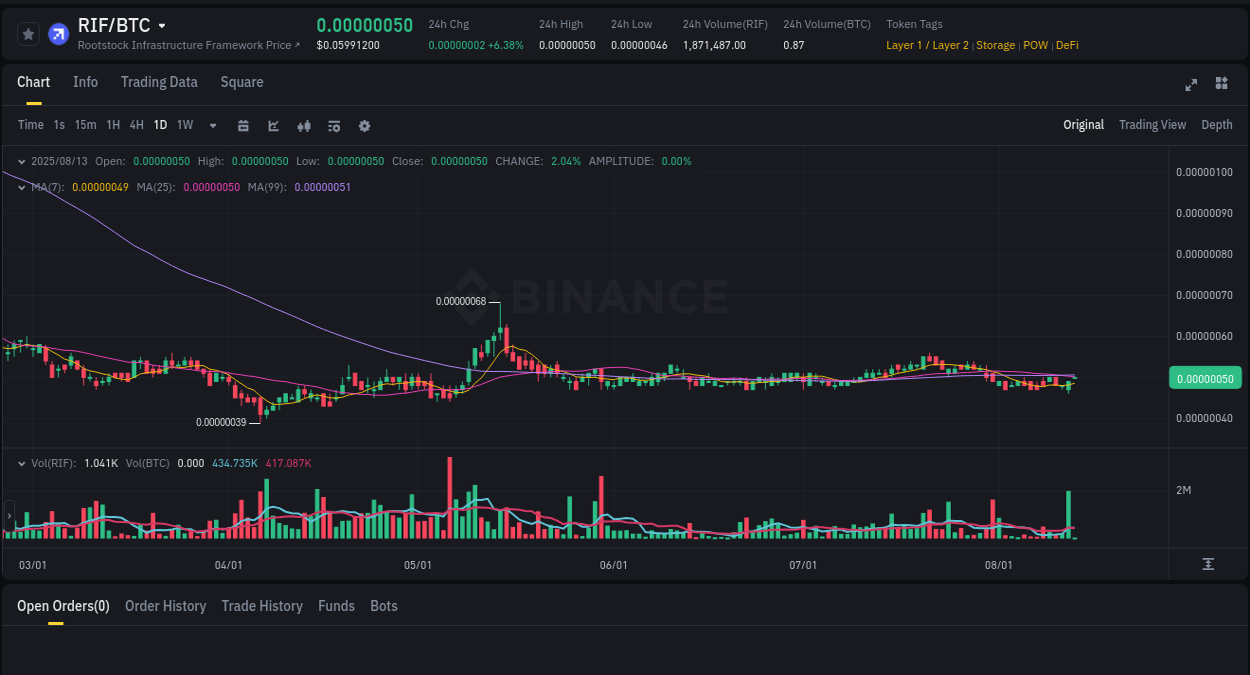Open the extra timeframe dropdown arrow

(x=212, y=125)
